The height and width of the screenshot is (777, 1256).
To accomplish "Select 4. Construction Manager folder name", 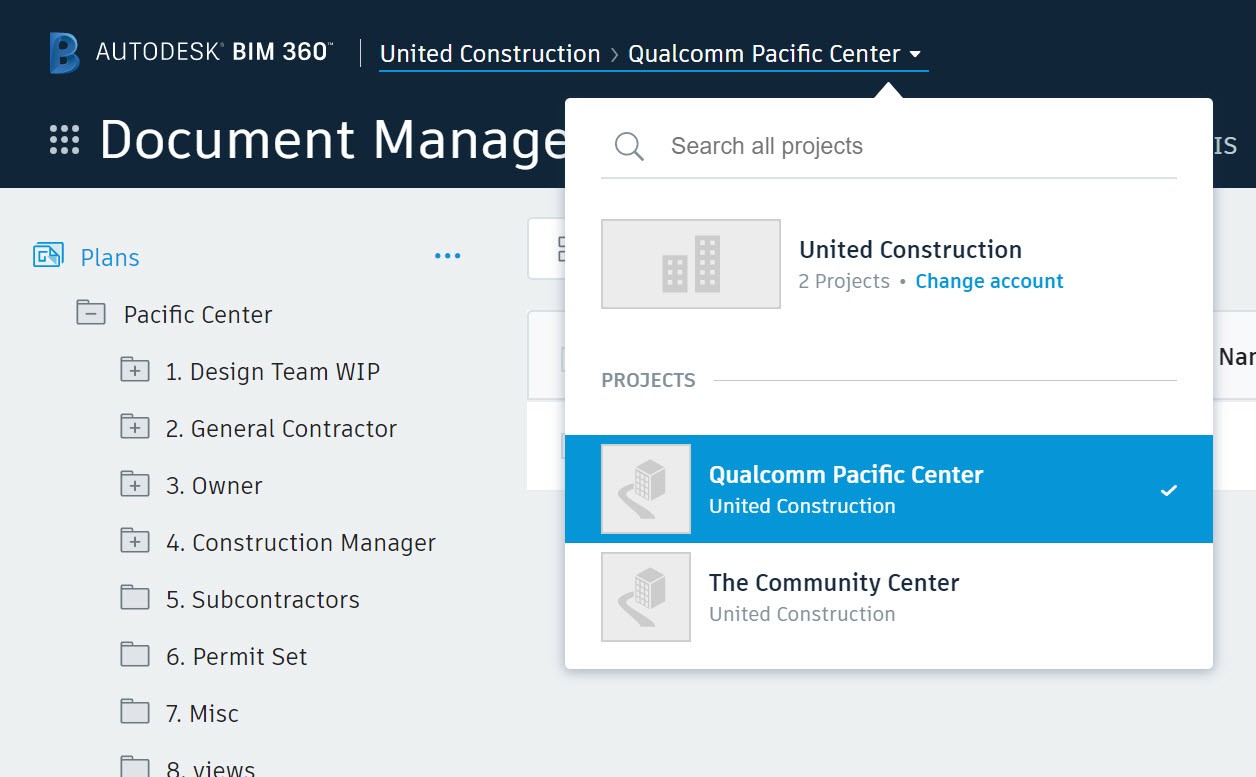I will [x=301, y=542].
